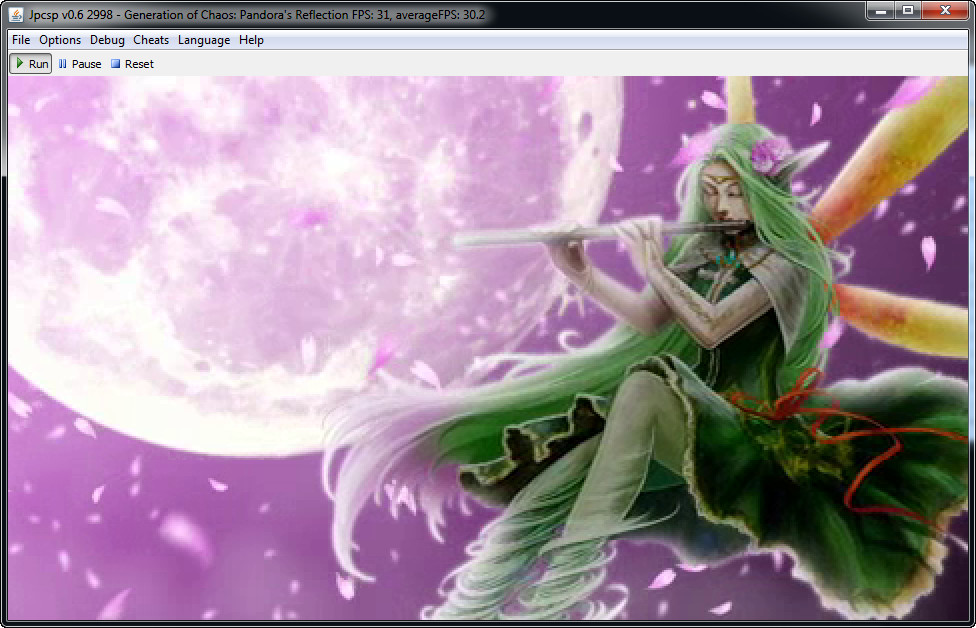Open the File menu
The height and width of the screenshot is (628, 976).
click(x=21, y=40)
